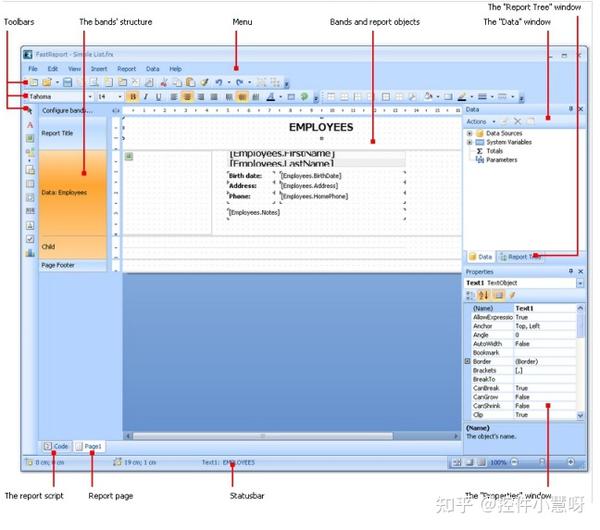Click the categorized view icon in Properties
The image size is (600, 530).
[470, 295]
